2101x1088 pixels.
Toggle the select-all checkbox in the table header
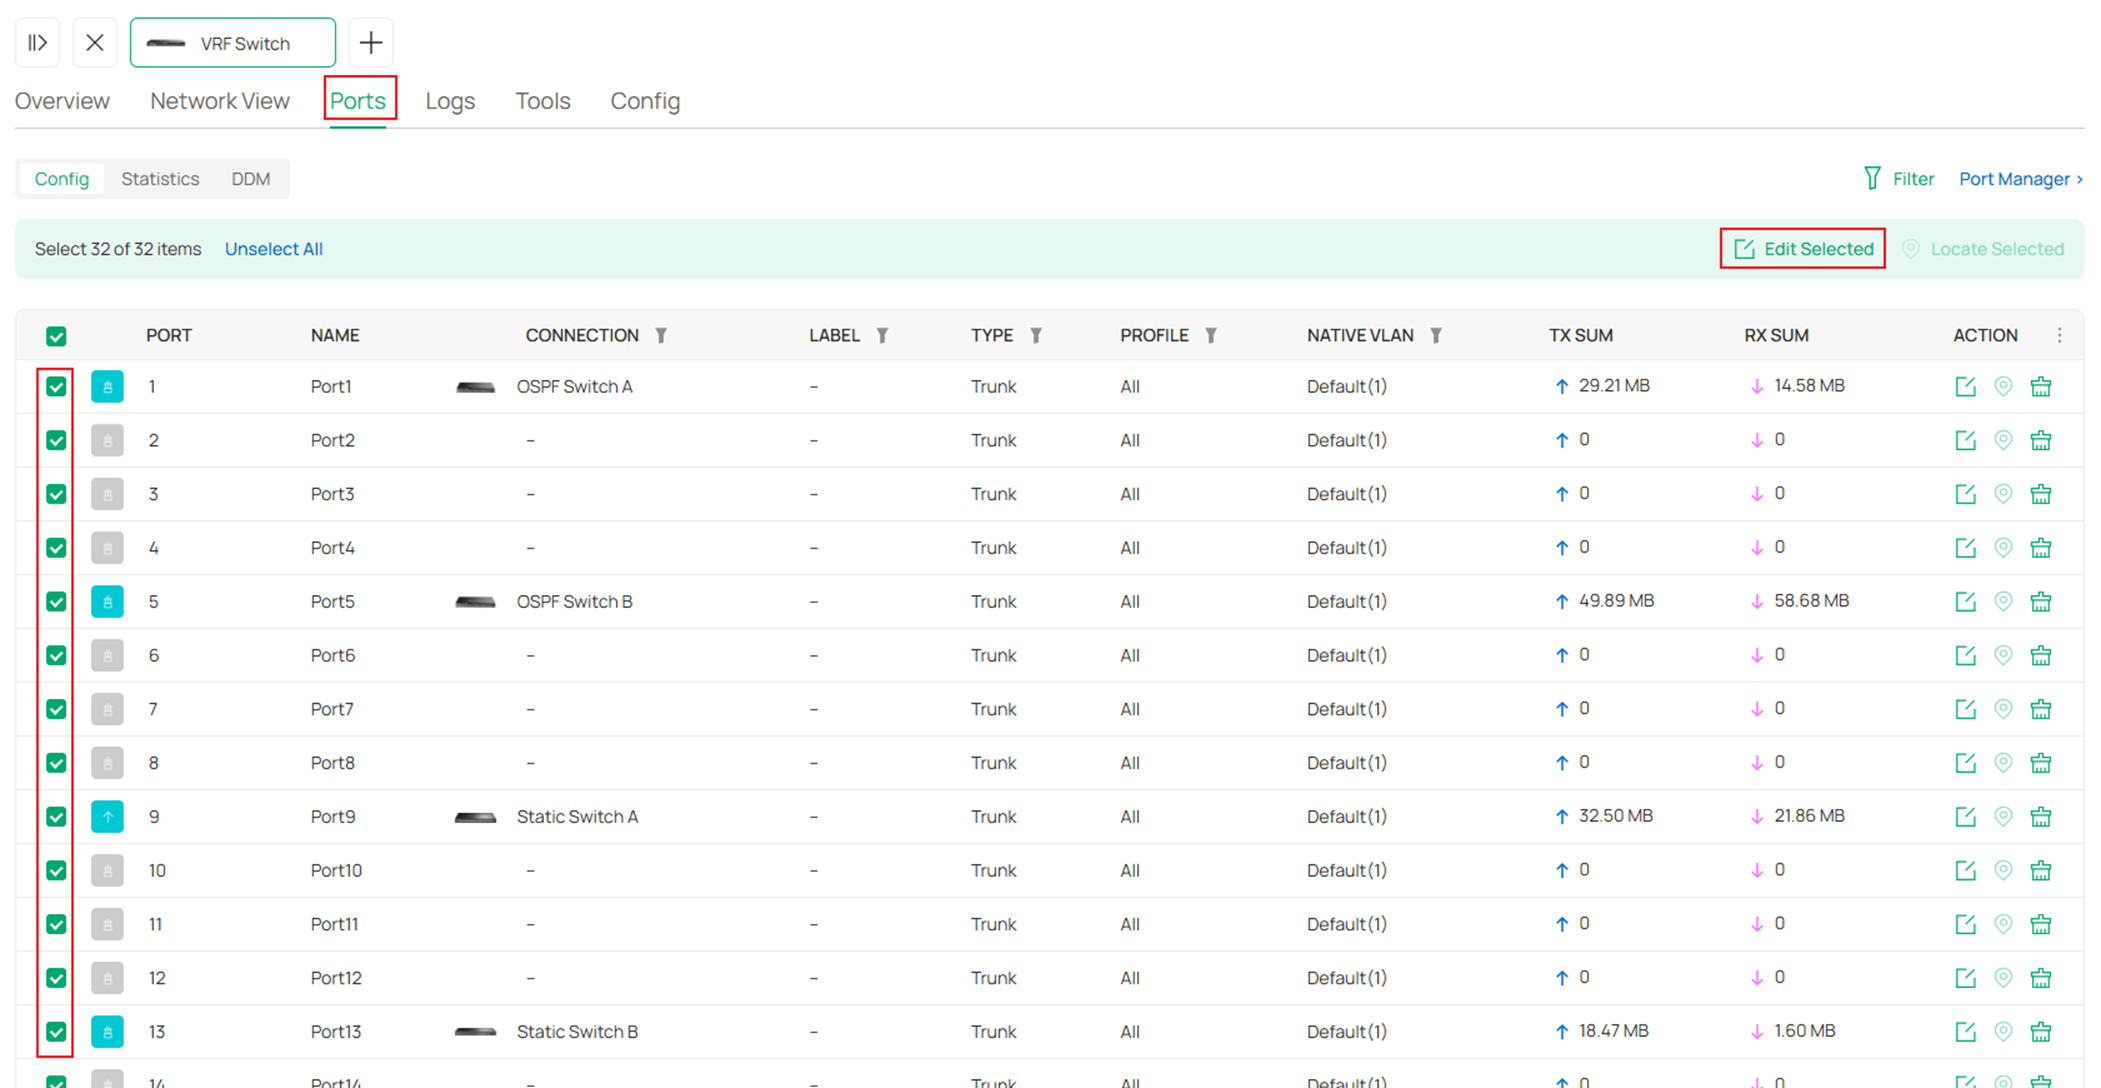56,335
